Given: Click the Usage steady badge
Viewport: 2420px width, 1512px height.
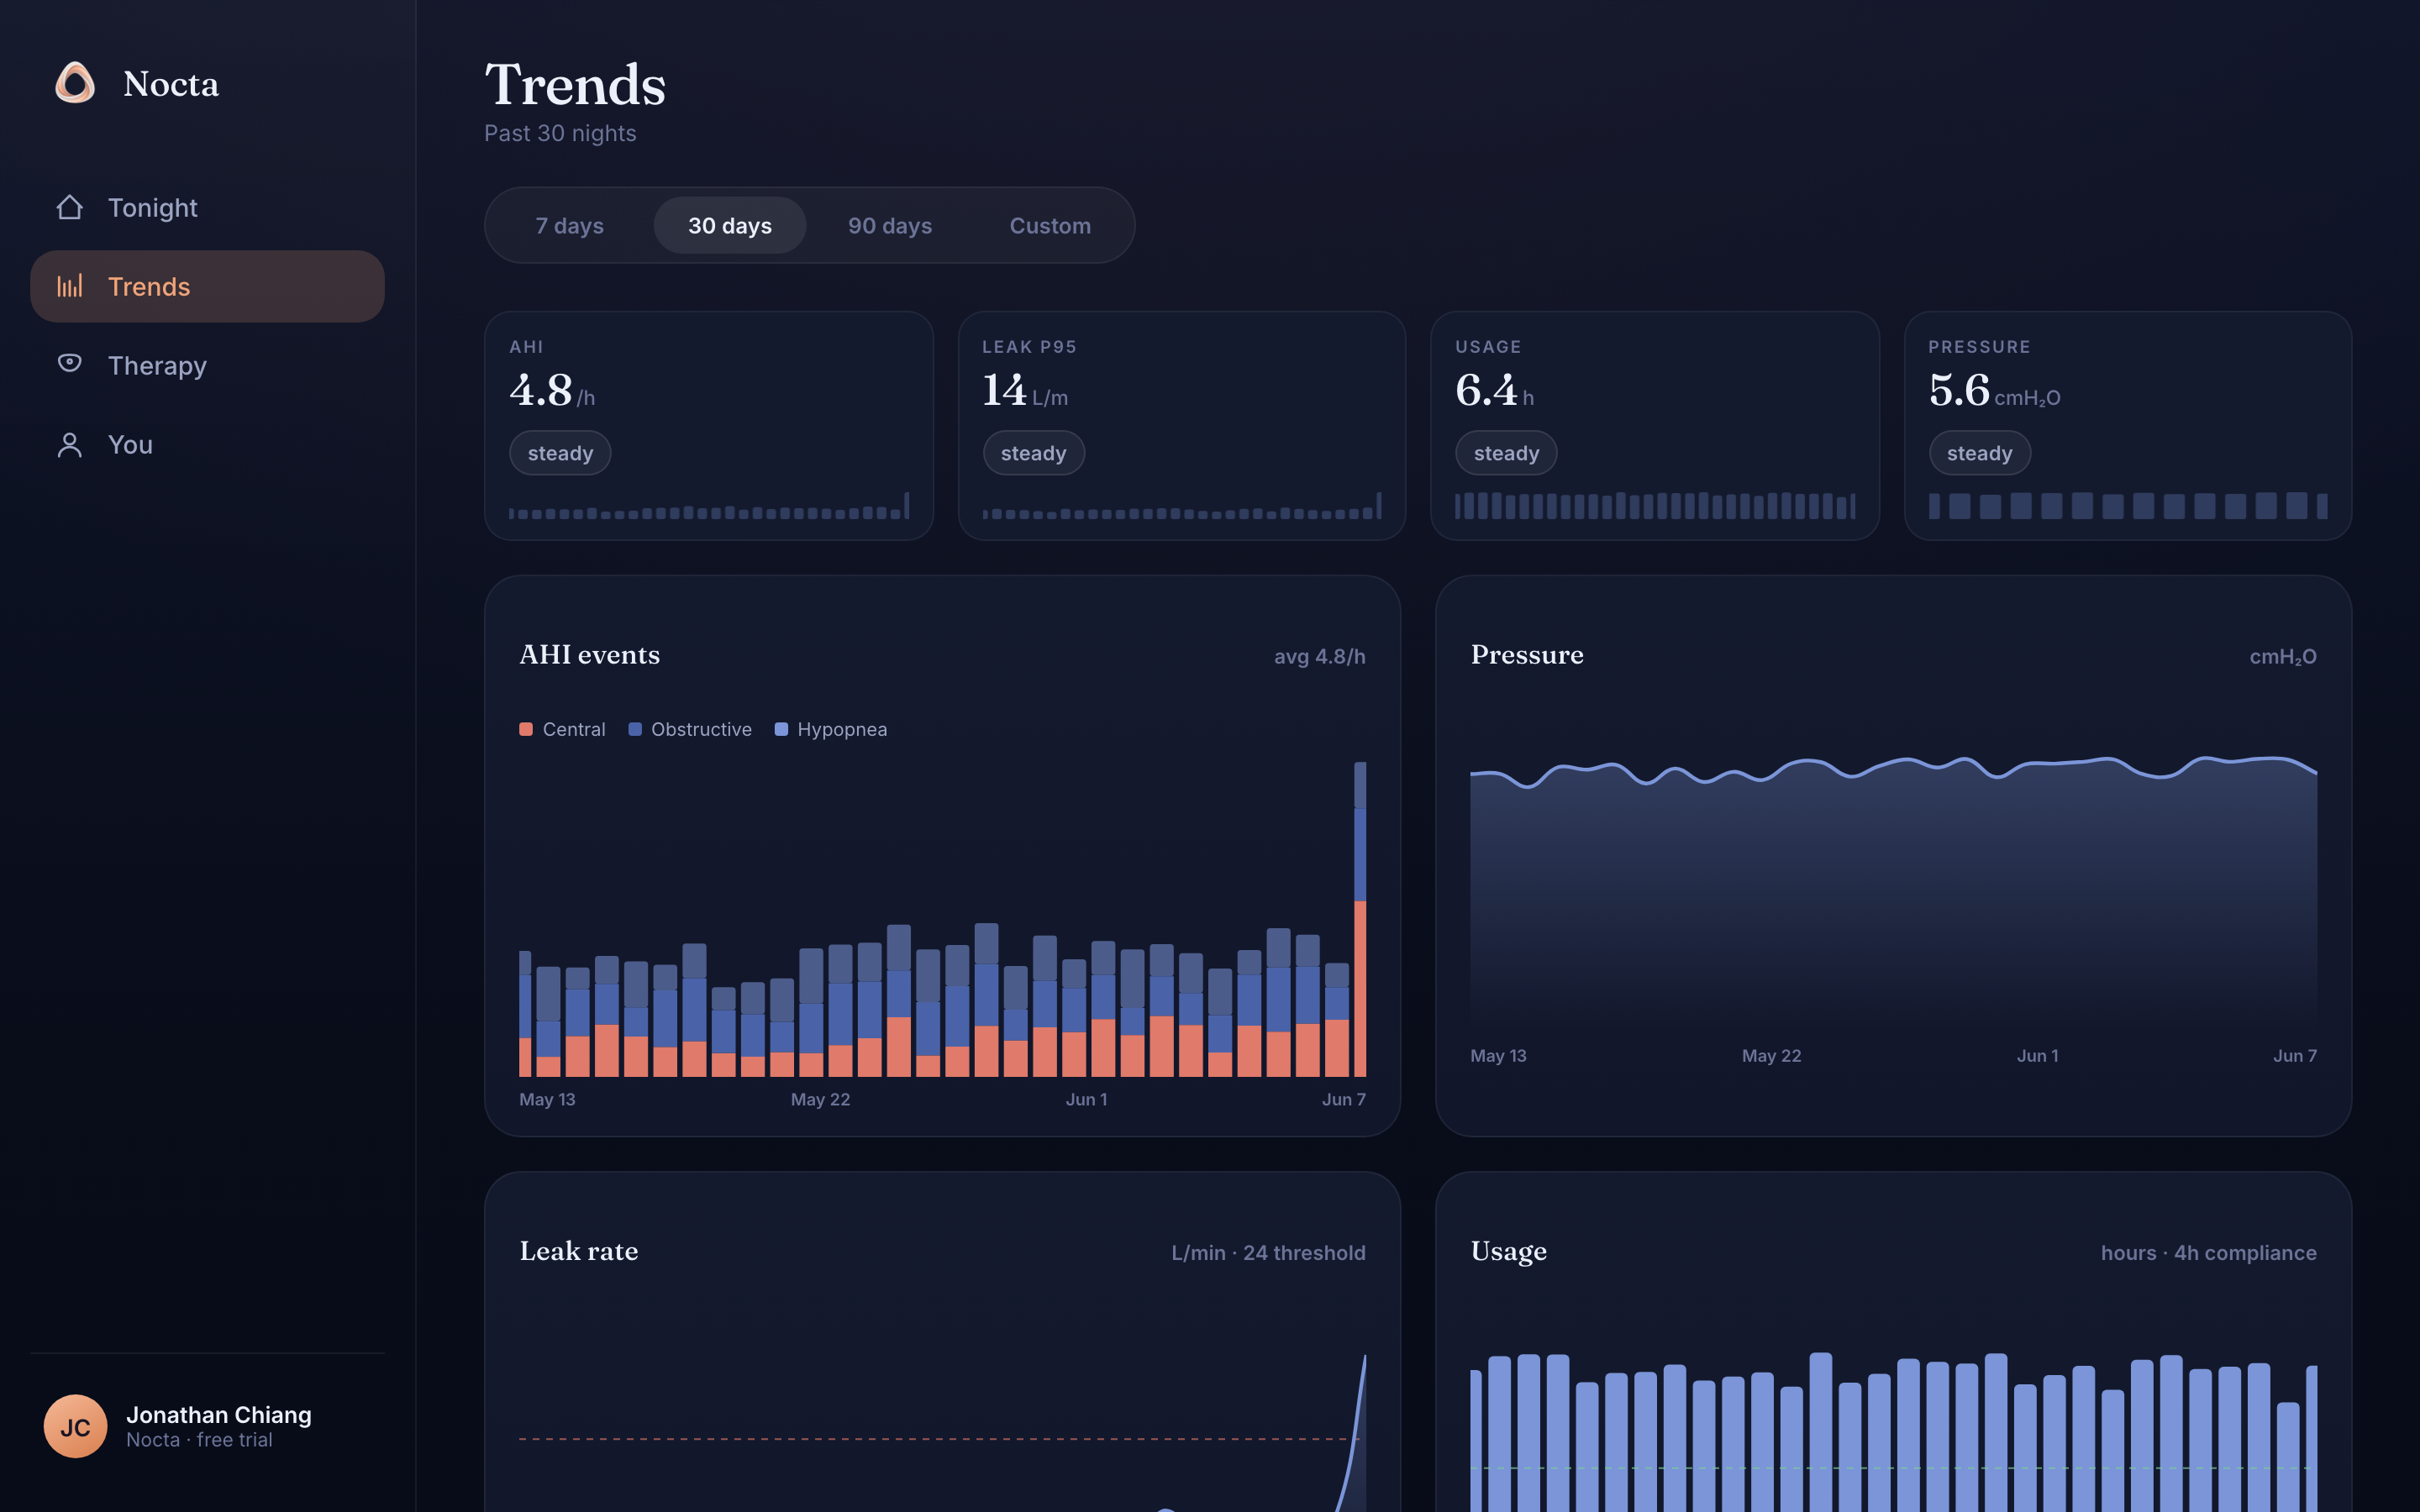Looking at the screenshot, I should click(x=1506, y=453).
